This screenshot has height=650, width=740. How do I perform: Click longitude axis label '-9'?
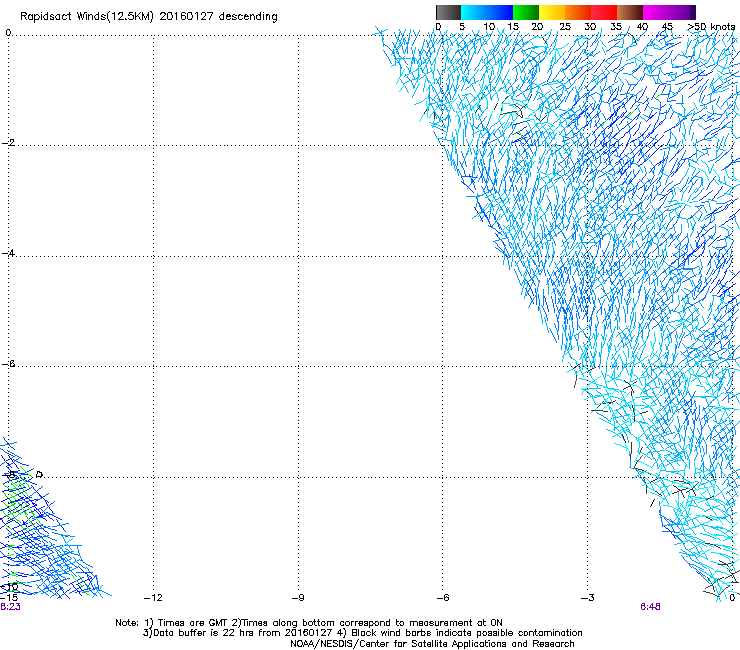click(298, 598)
